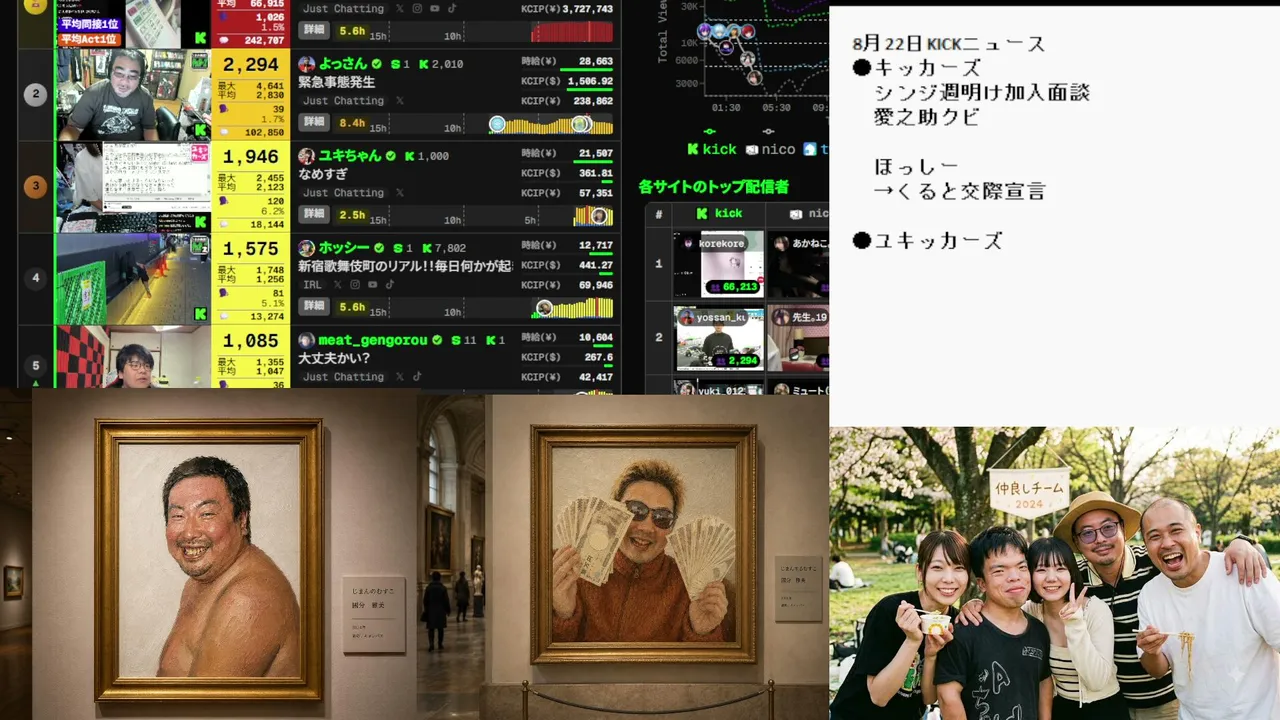Open 詳細 details for ホッシー
The height and width of the screenshot is (720, 1280).
[x=314, y=306]
